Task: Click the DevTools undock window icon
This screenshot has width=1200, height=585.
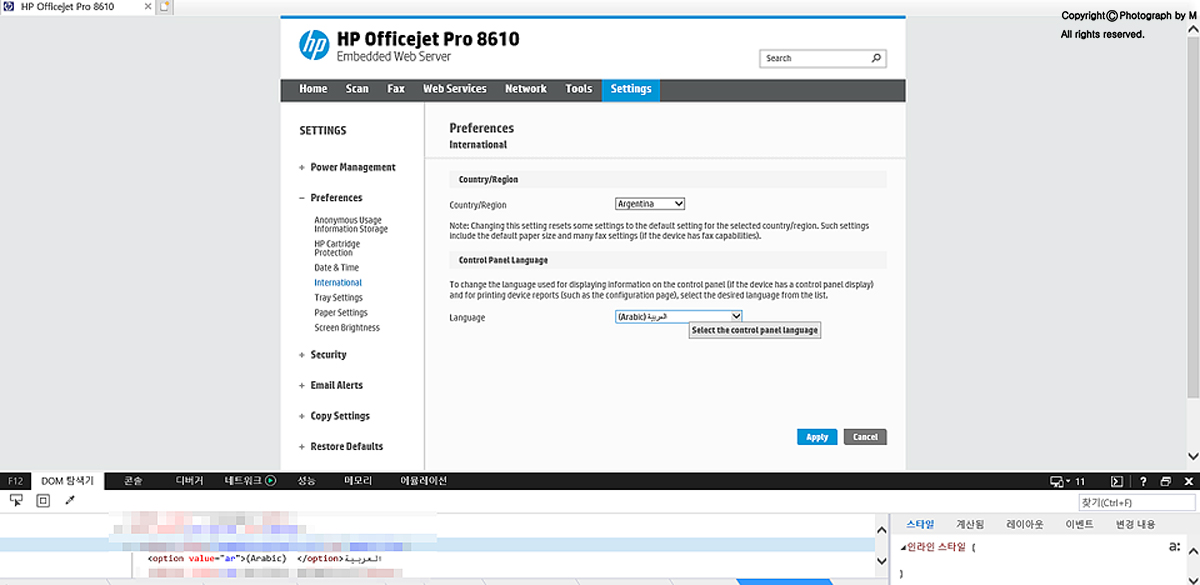Action: [x=1166, y=481]
